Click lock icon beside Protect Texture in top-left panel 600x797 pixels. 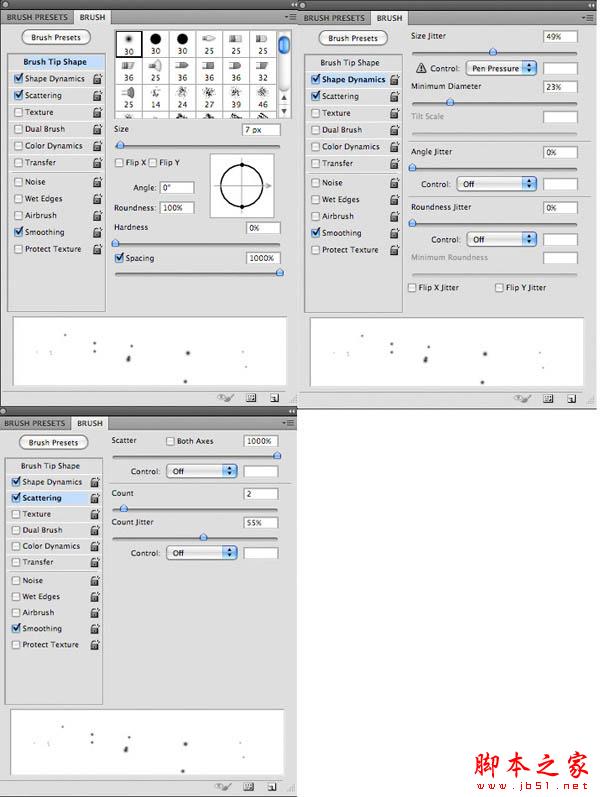click(x=98, y=249)
